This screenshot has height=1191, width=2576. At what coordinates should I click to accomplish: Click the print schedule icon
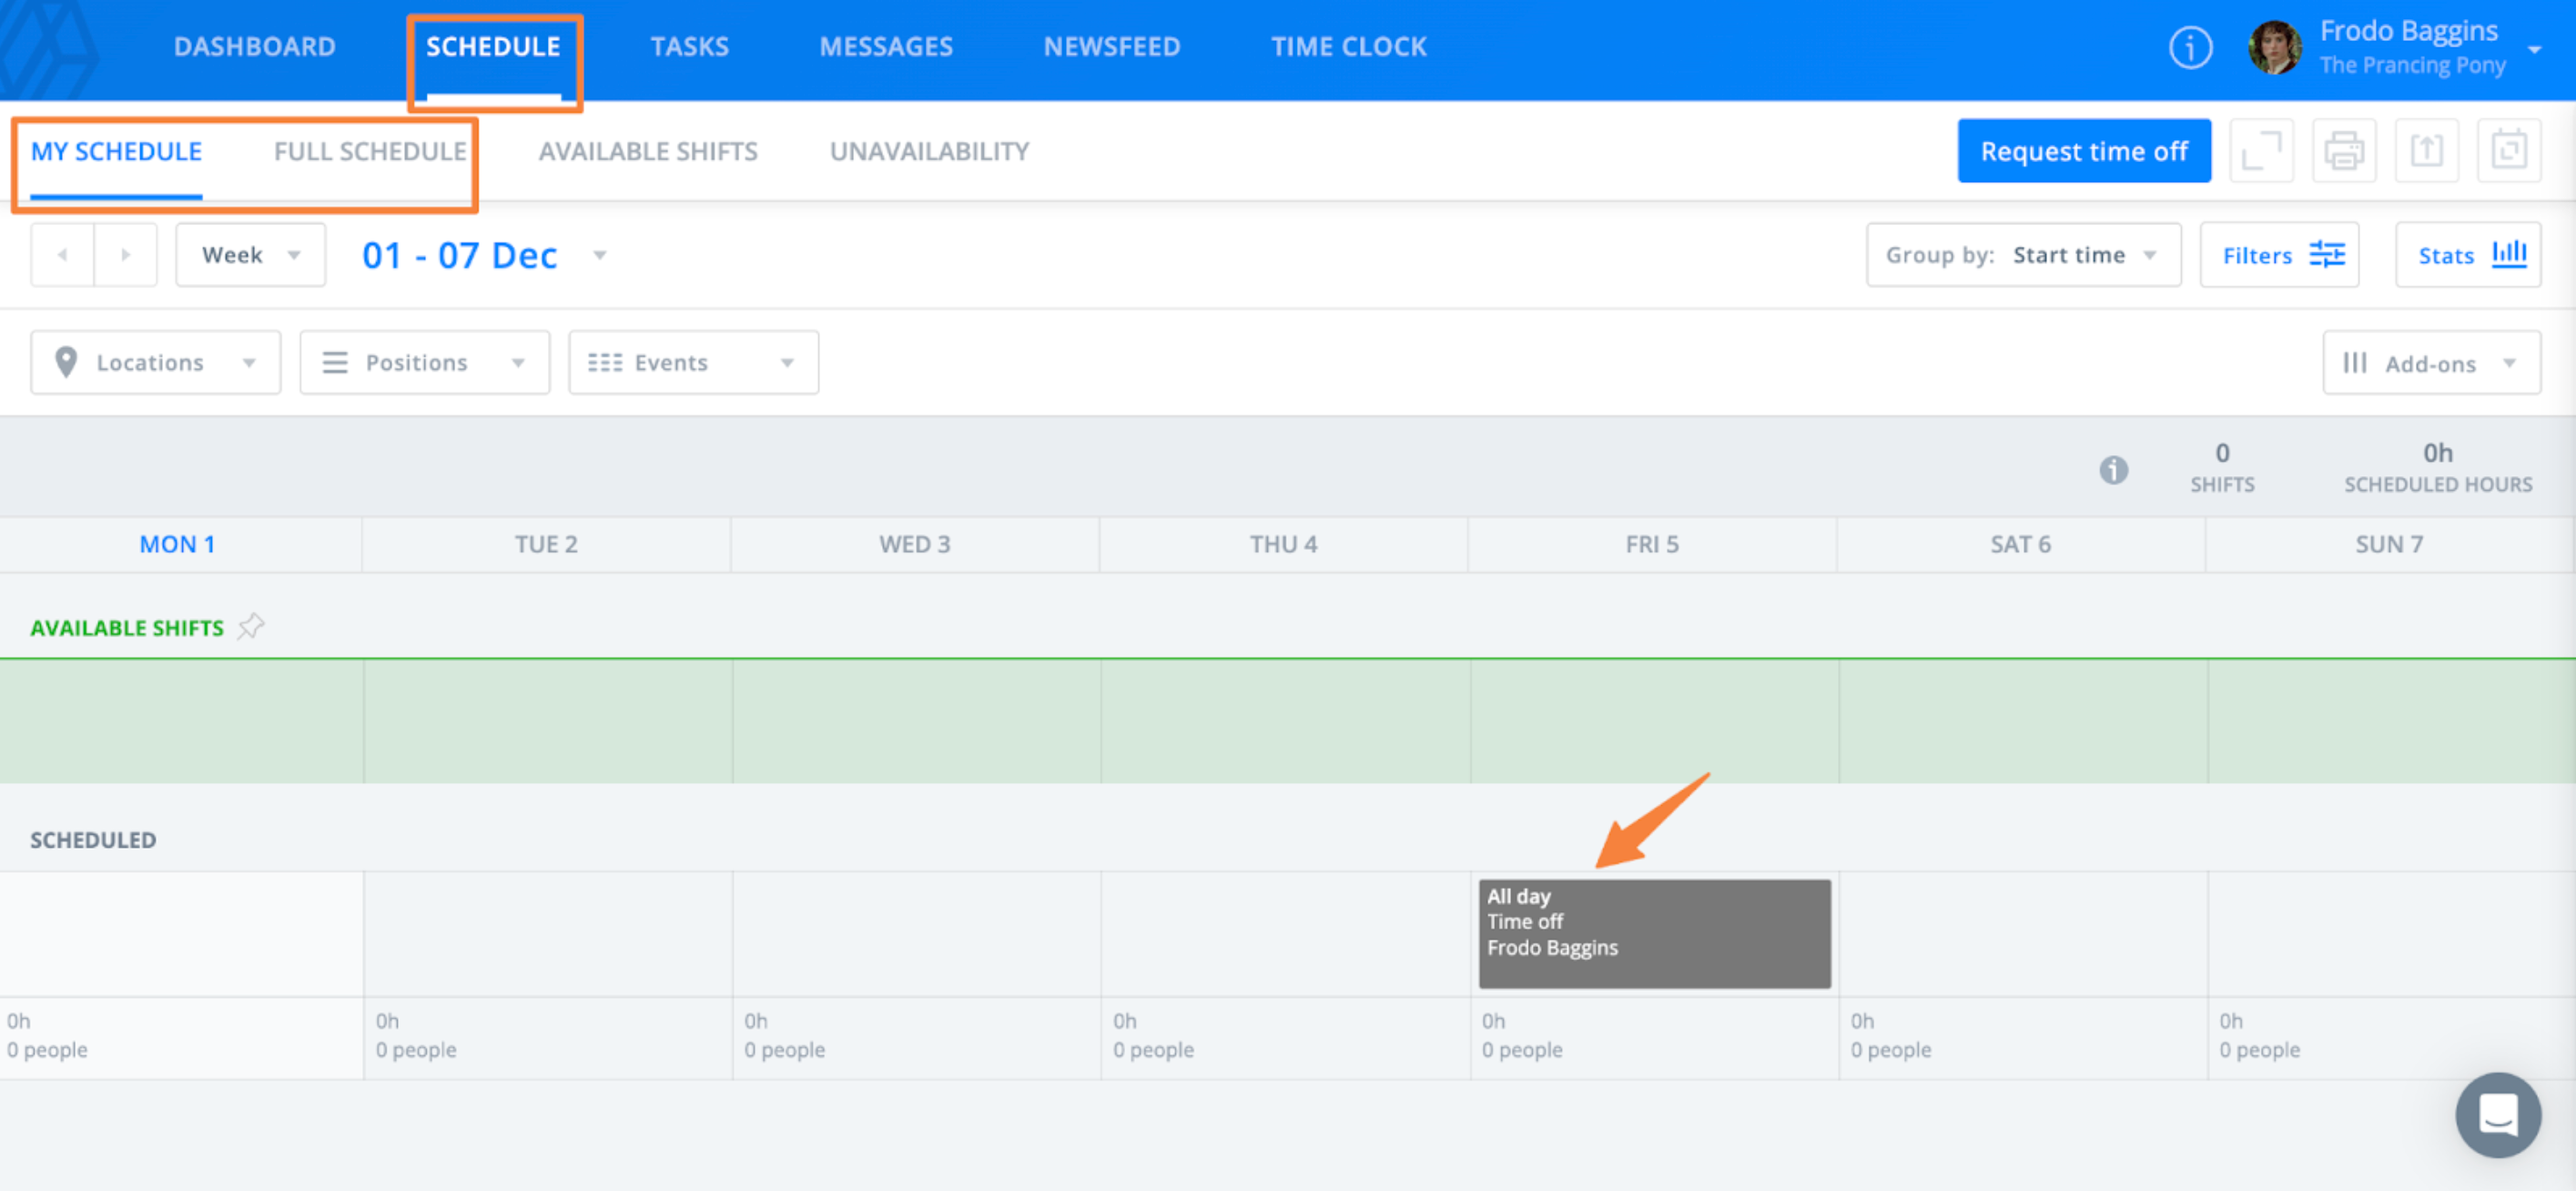(x=2343, y=151)
